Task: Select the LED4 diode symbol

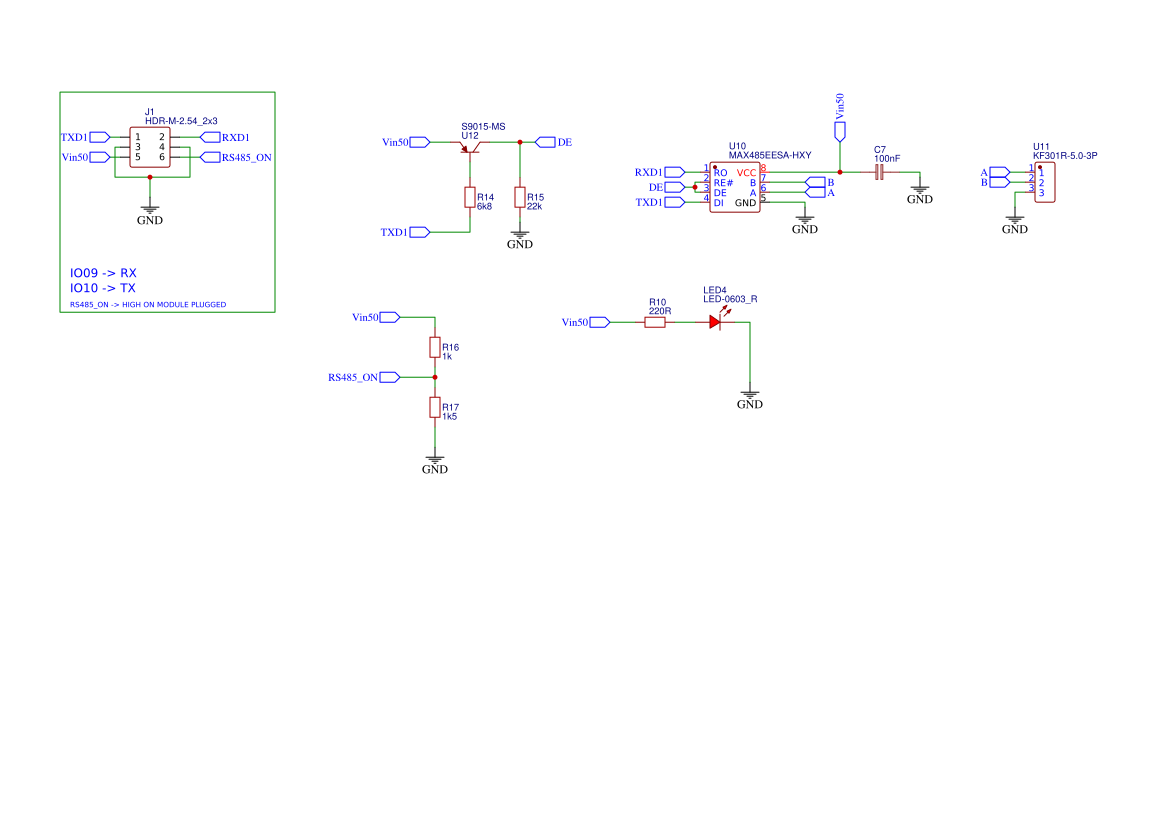Action: tap(716, 320)
